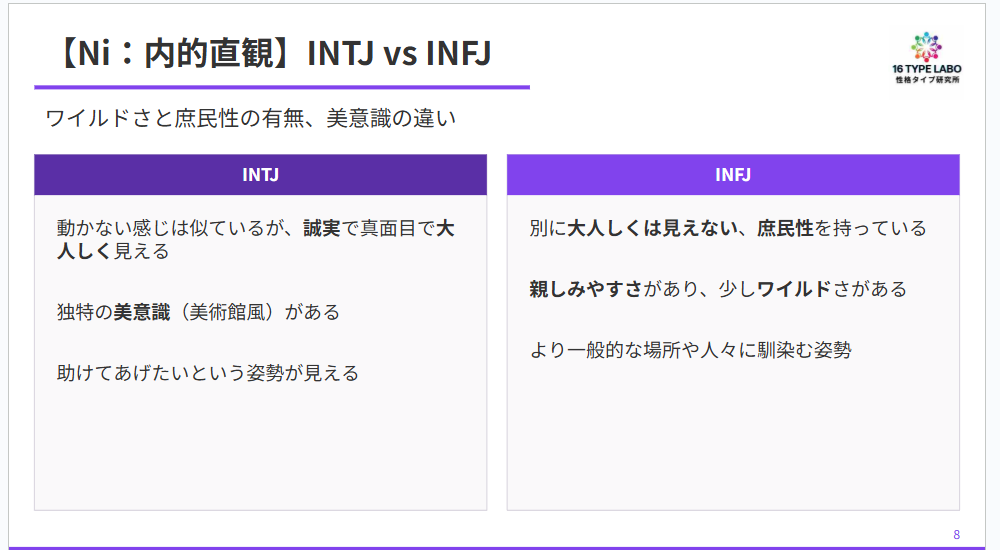Click the purple underline beneath the title
Image resolution: width=1000 pixels, height=550 pixels.
point(281,88)
